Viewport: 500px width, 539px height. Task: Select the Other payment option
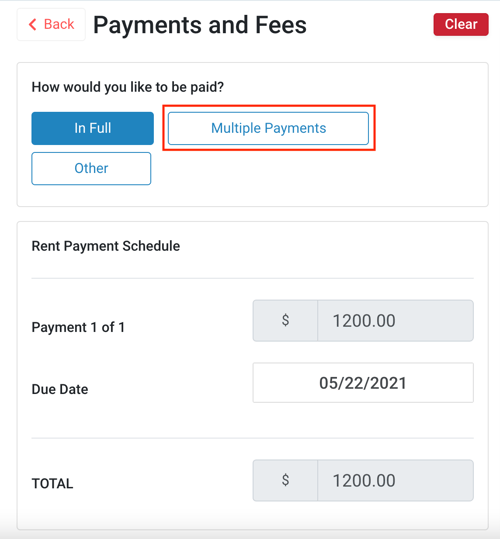91,168
